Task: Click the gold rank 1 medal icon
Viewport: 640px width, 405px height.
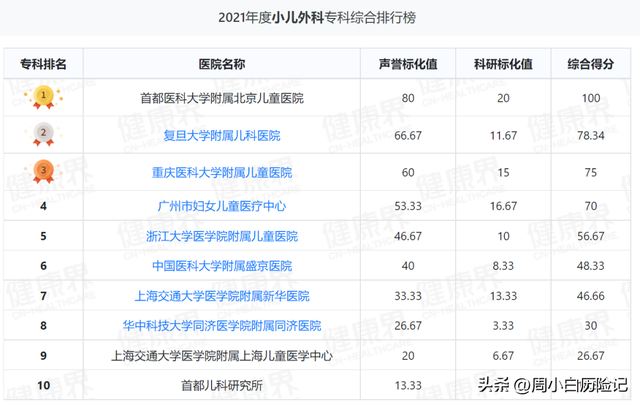Action: (x=43, y=97)
